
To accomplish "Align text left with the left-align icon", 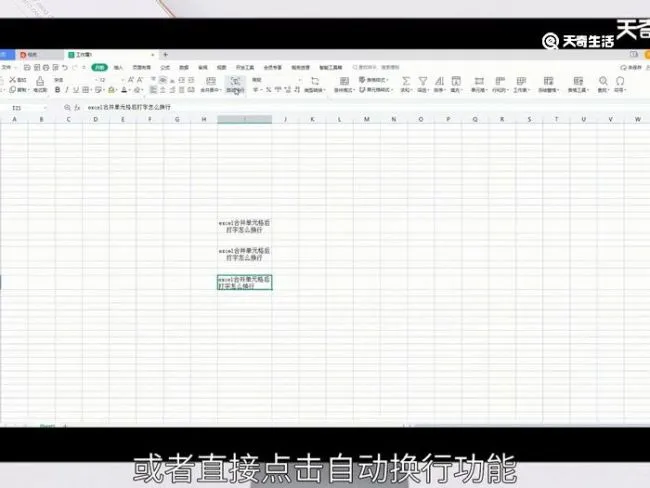I will pos(153,90).
